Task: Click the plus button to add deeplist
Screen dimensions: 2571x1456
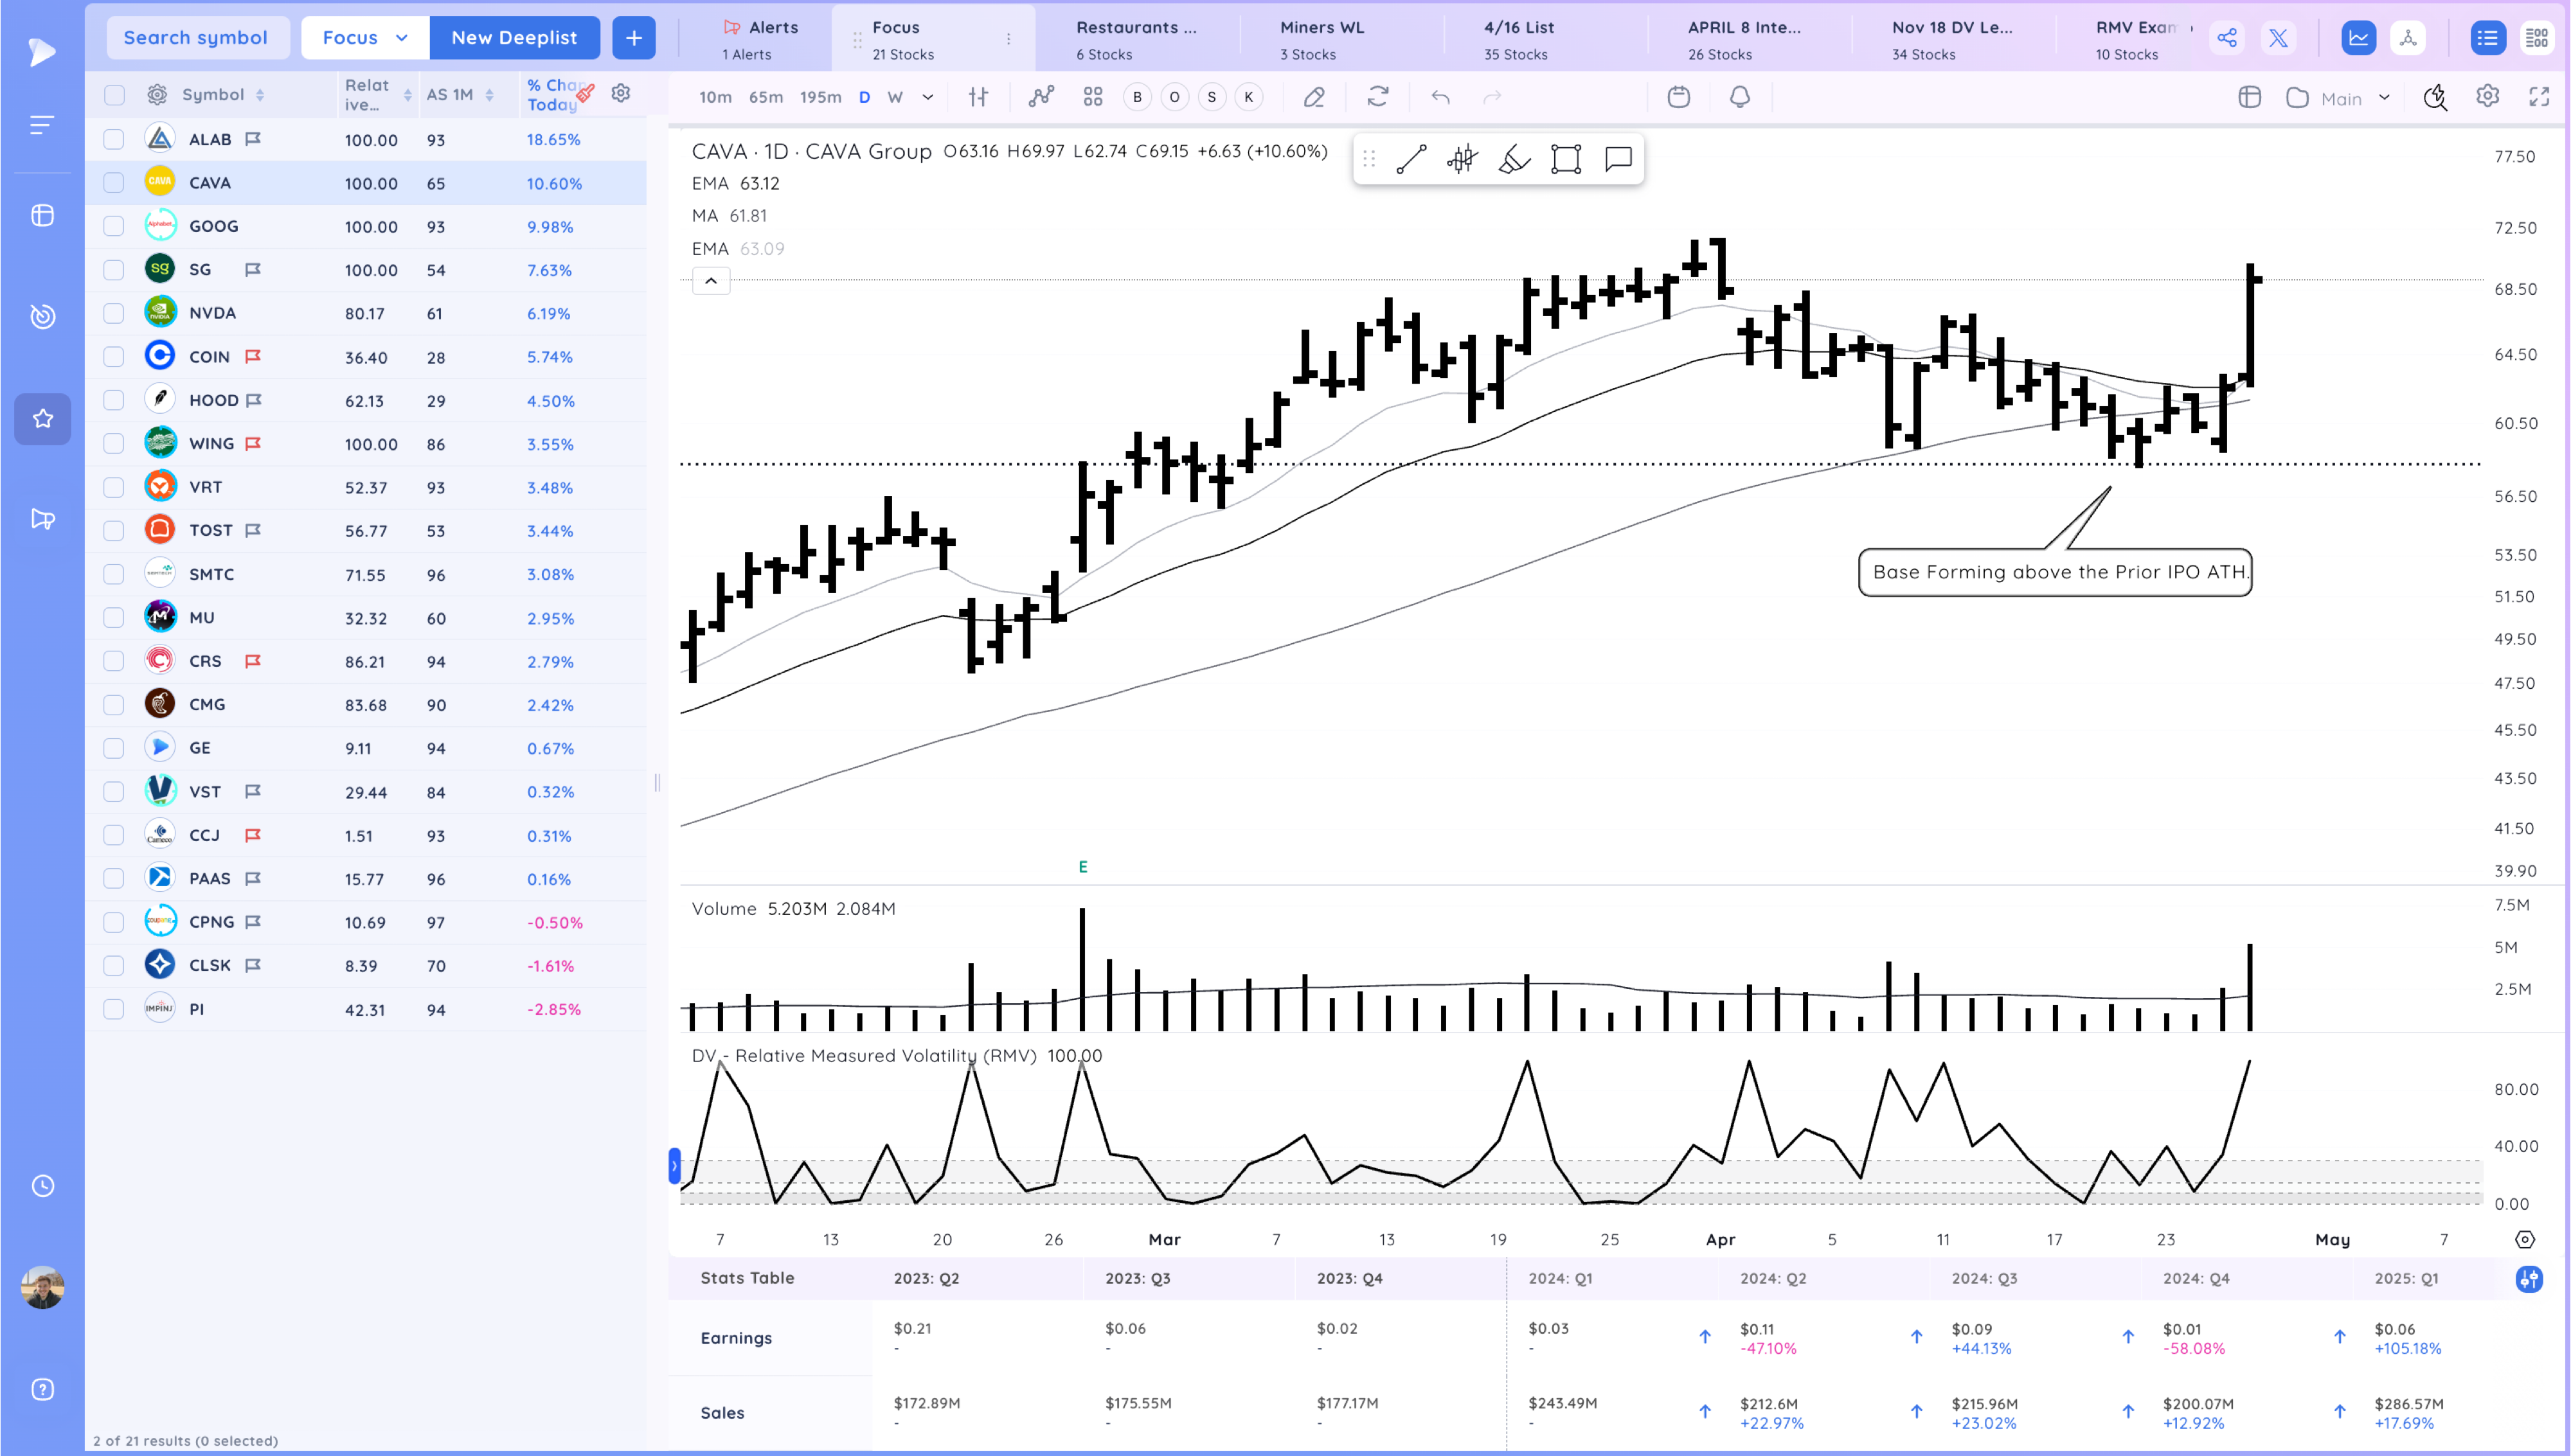Action: pyautogui.click(x=634, y=38)
